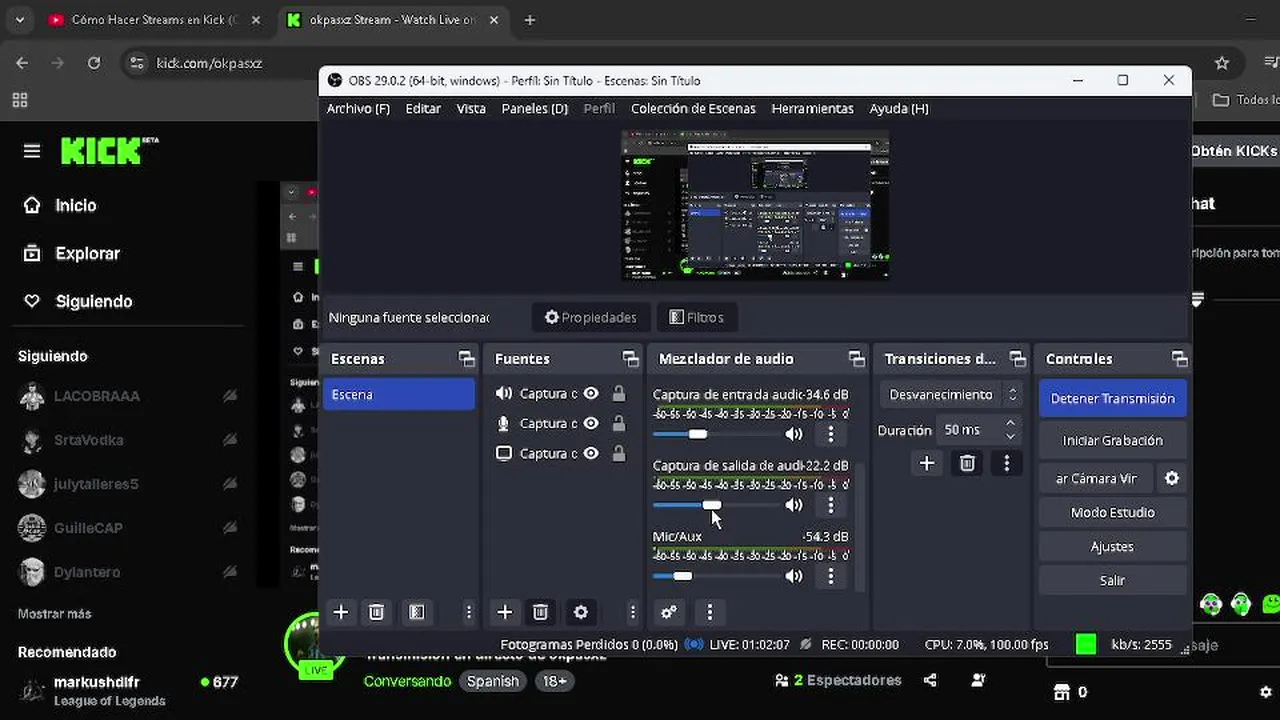Open options for Captura de entrada audio
The image size is (1280, 720).
(830, 434)
